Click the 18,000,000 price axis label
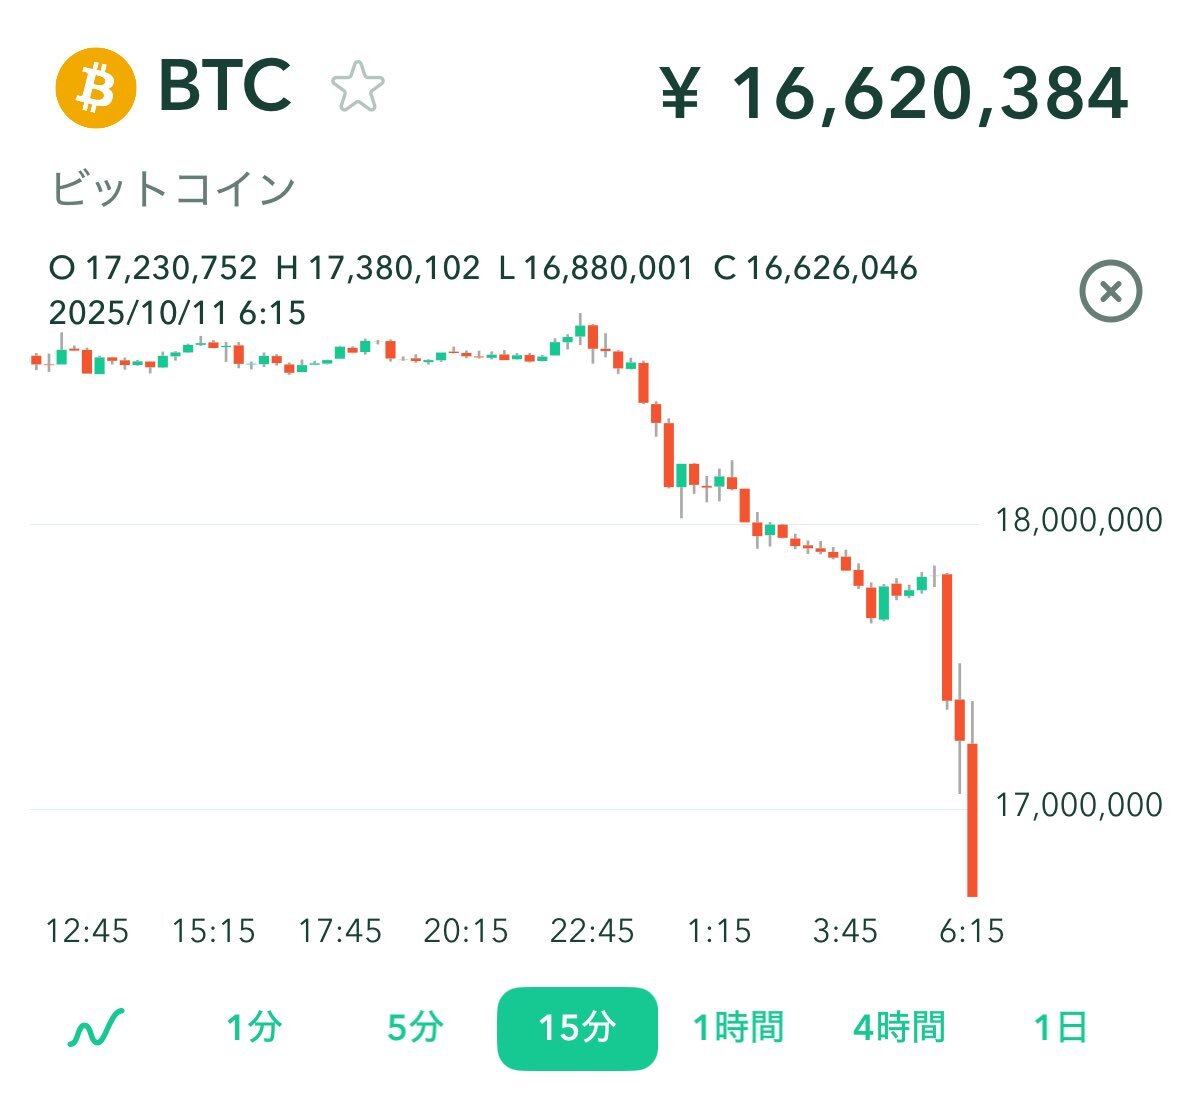 tap(1078, 520)
